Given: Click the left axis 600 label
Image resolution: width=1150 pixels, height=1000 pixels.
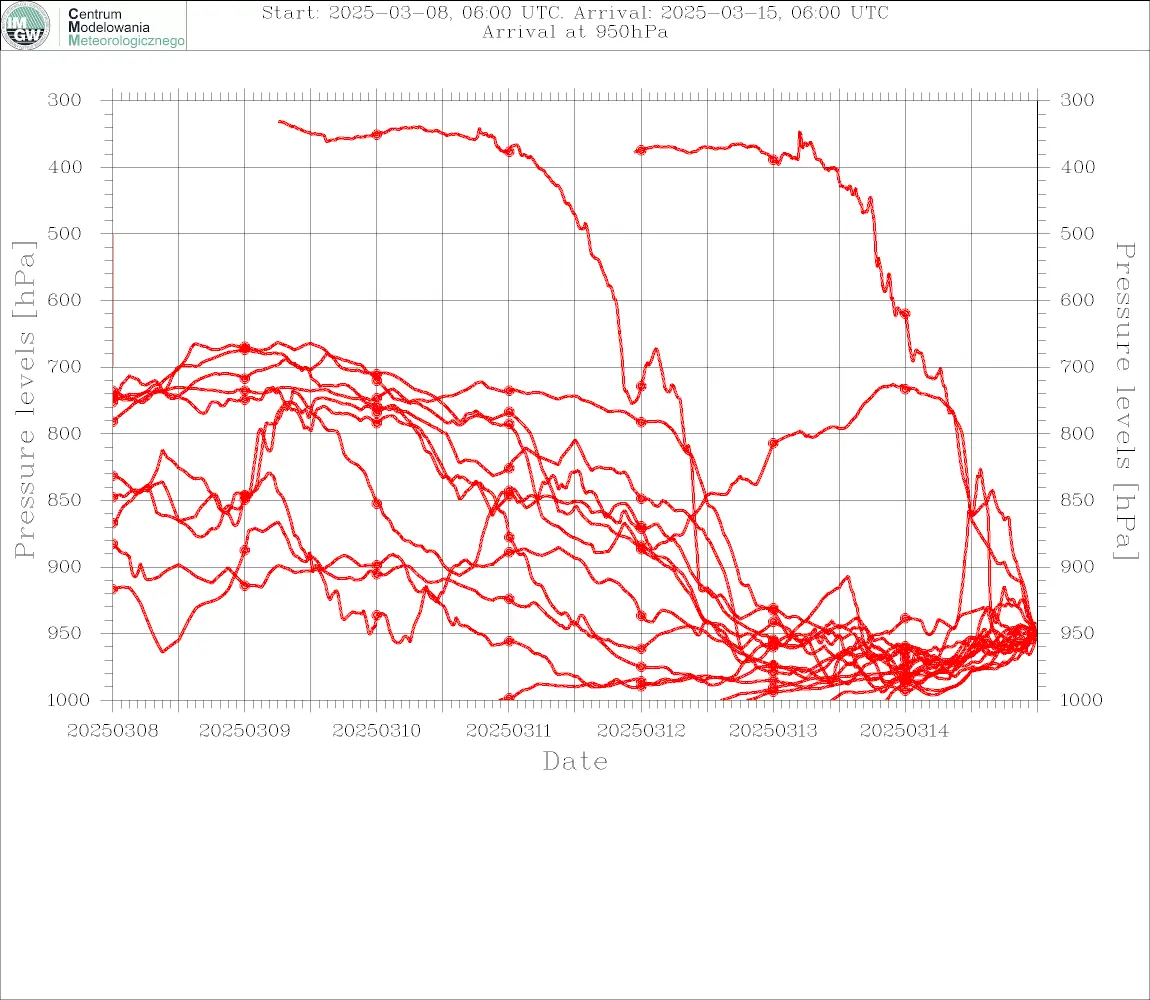Looking at the screenshot, I should (65, 300).
